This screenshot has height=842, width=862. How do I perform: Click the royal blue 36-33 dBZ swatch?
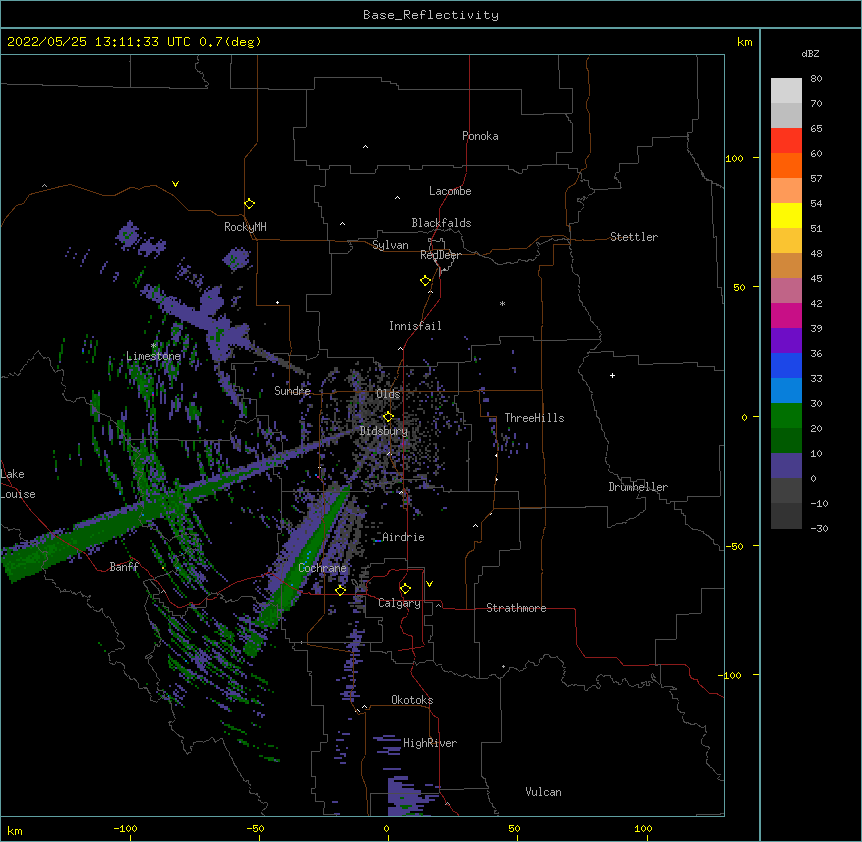pyautogui.click(x=786, y=365)
